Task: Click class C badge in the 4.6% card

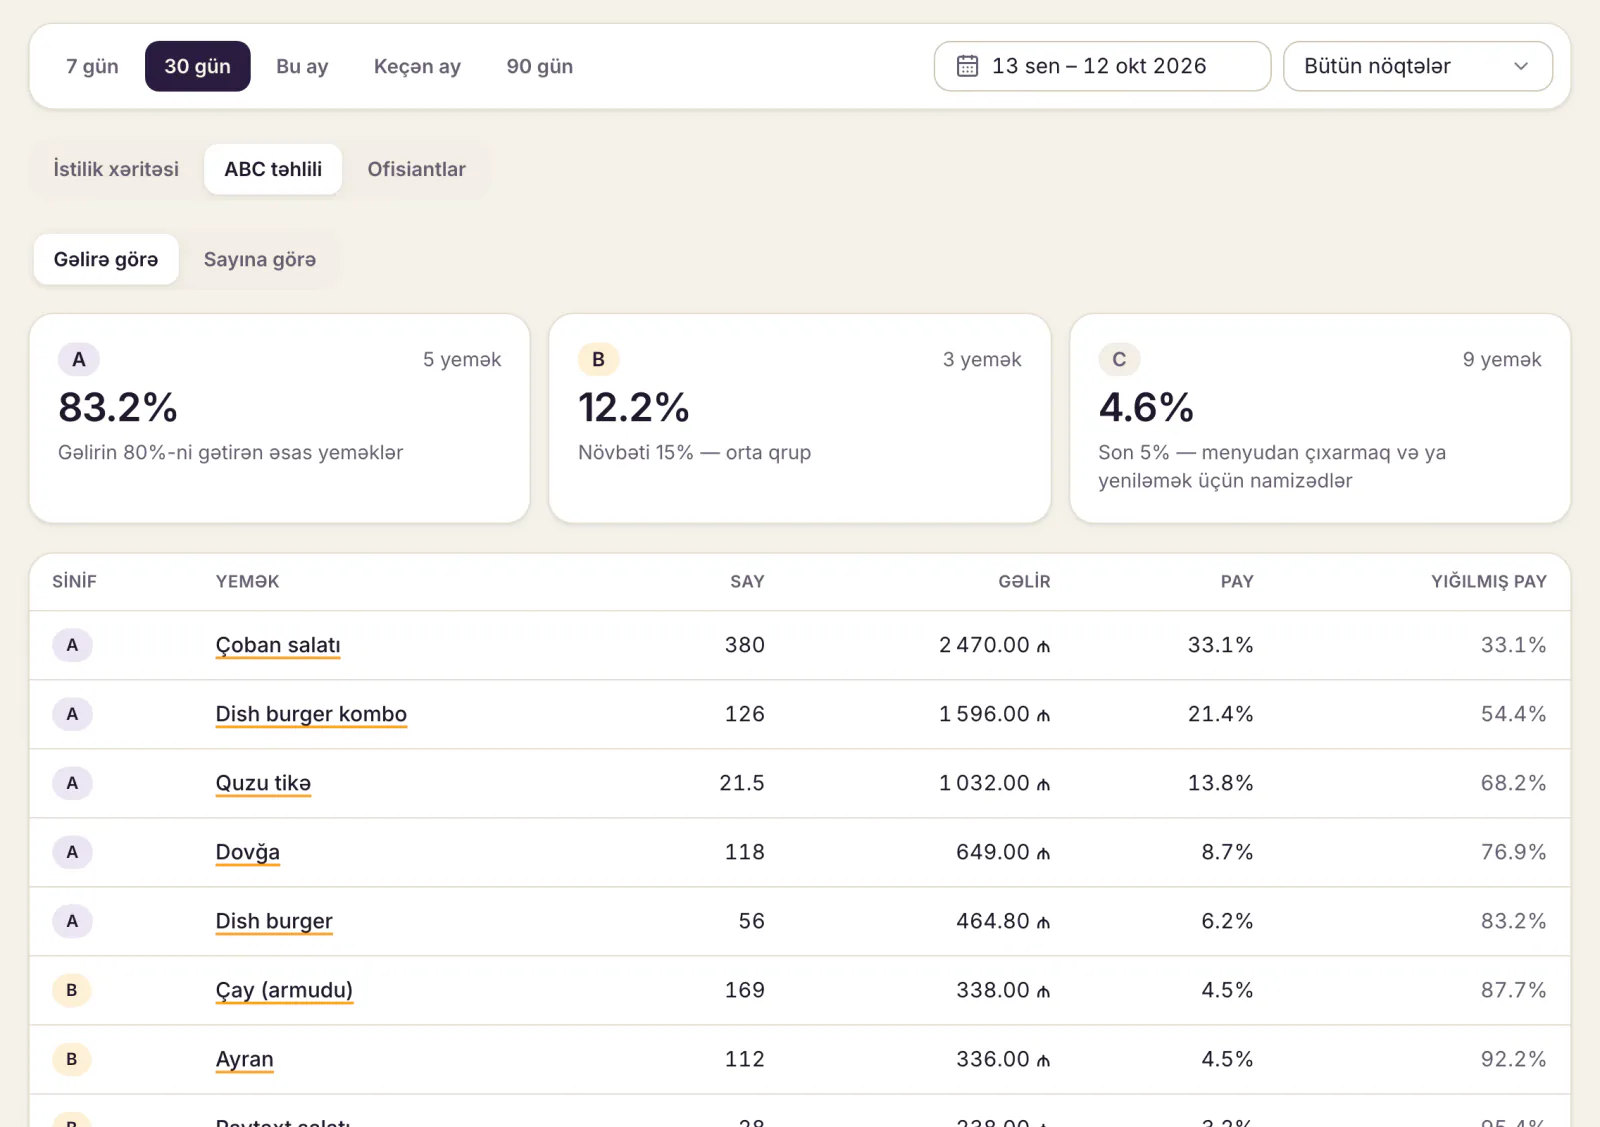Action: [x=1119, y=359]
